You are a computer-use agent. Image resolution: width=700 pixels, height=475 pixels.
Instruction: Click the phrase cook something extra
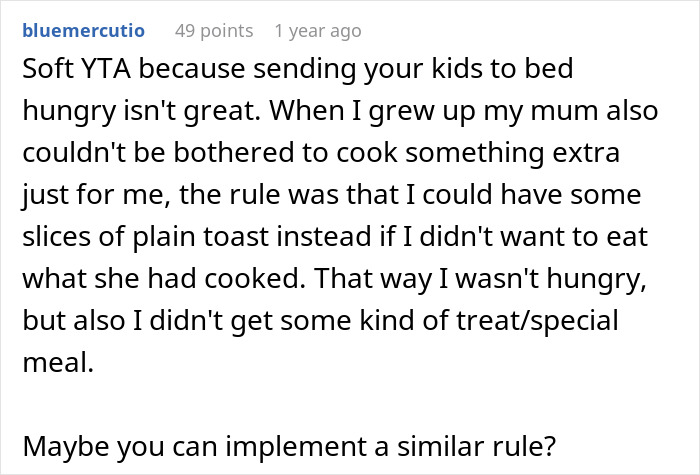point(478,152)
